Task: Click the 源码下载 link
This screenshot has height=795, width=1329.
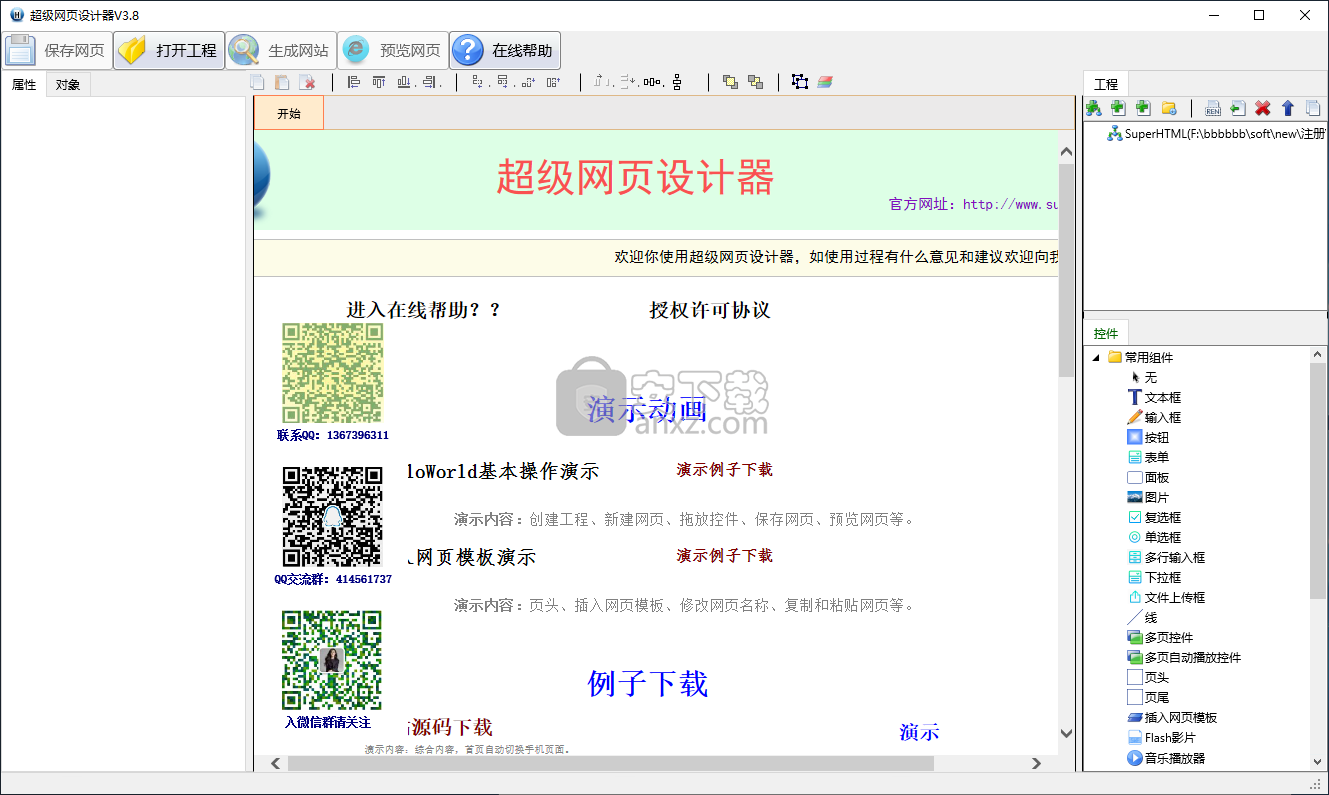Action: [x=451, y=727]
